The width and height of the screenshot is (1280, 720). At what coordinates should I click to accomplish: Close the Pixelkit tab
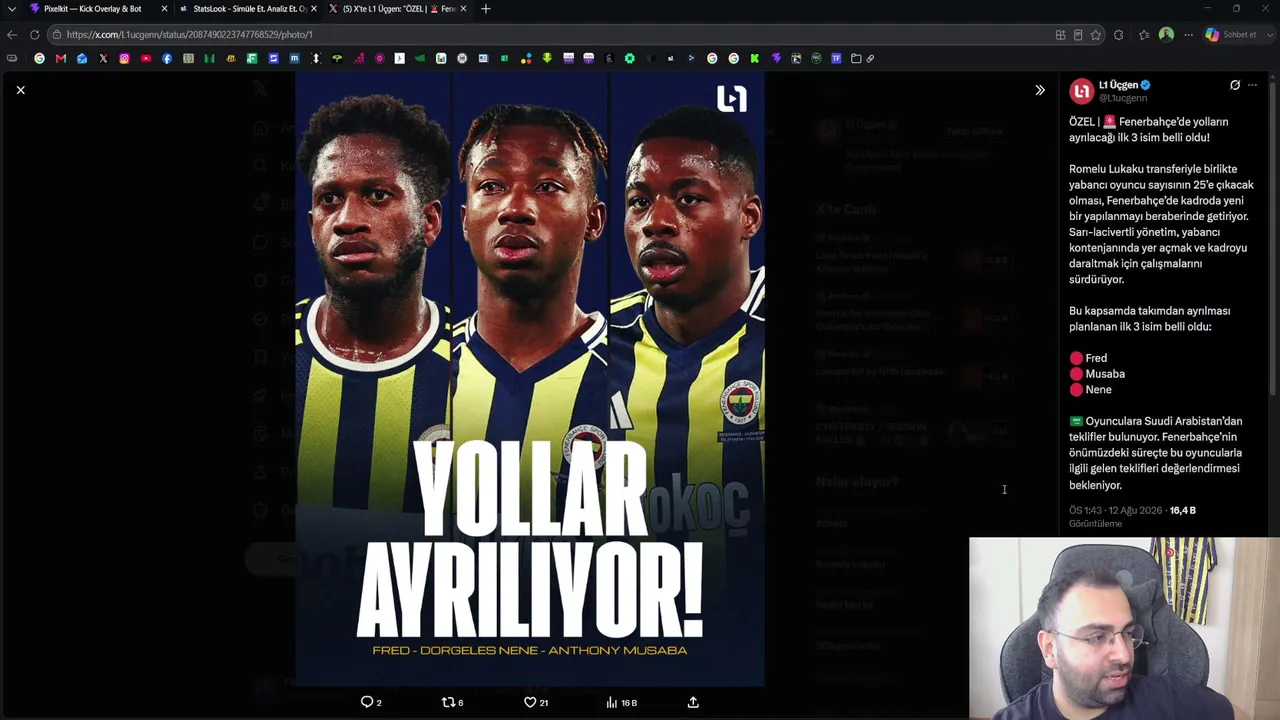point(164,9)
